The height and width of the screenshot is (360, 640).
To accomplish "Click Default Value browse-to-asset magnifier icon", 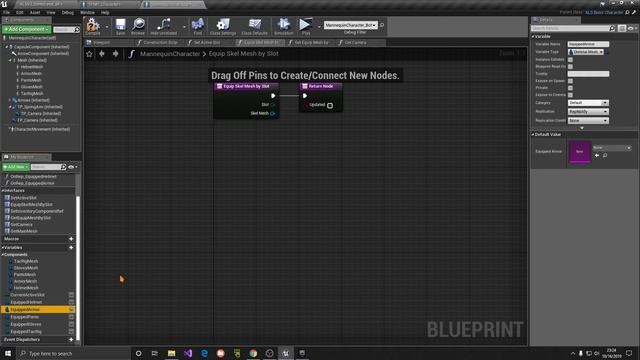I will (605, 156).
